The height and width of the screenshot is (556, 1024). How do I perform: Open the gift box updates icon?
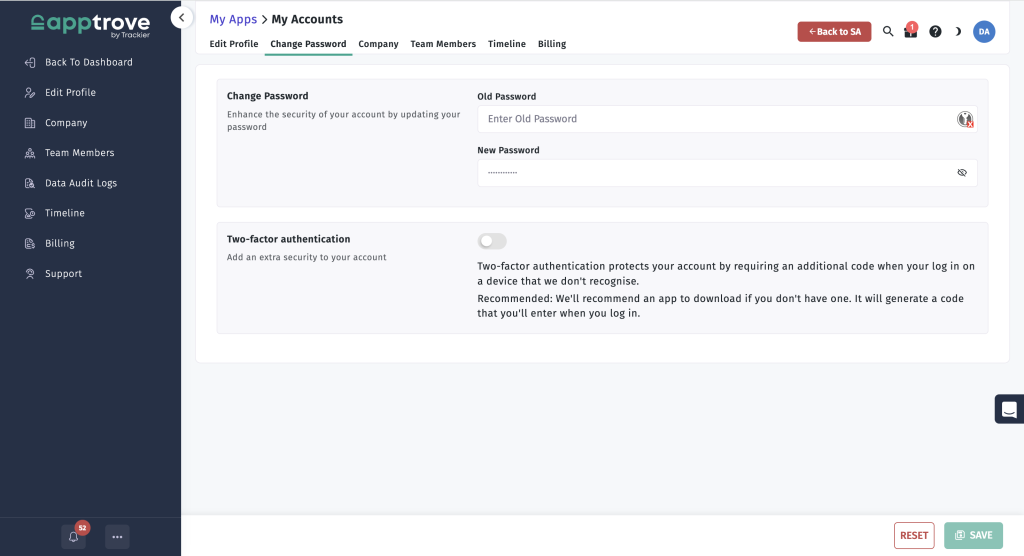(910, 31)
